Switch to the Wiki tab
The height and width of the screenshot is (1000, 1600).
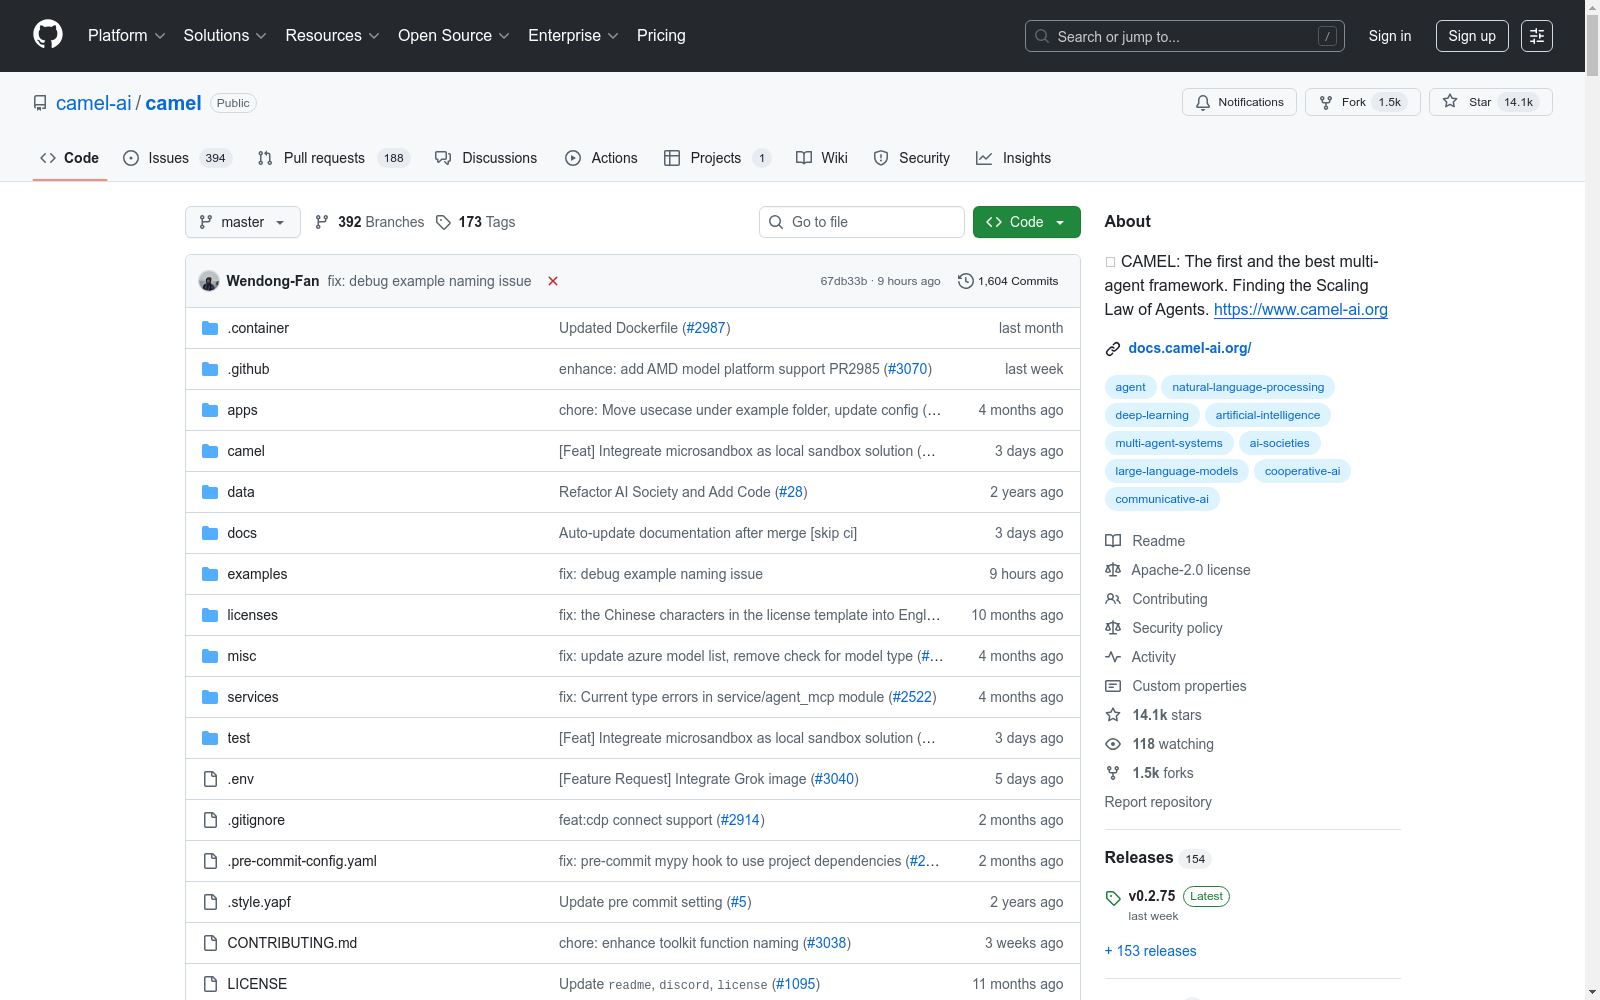tap(822, 158)
